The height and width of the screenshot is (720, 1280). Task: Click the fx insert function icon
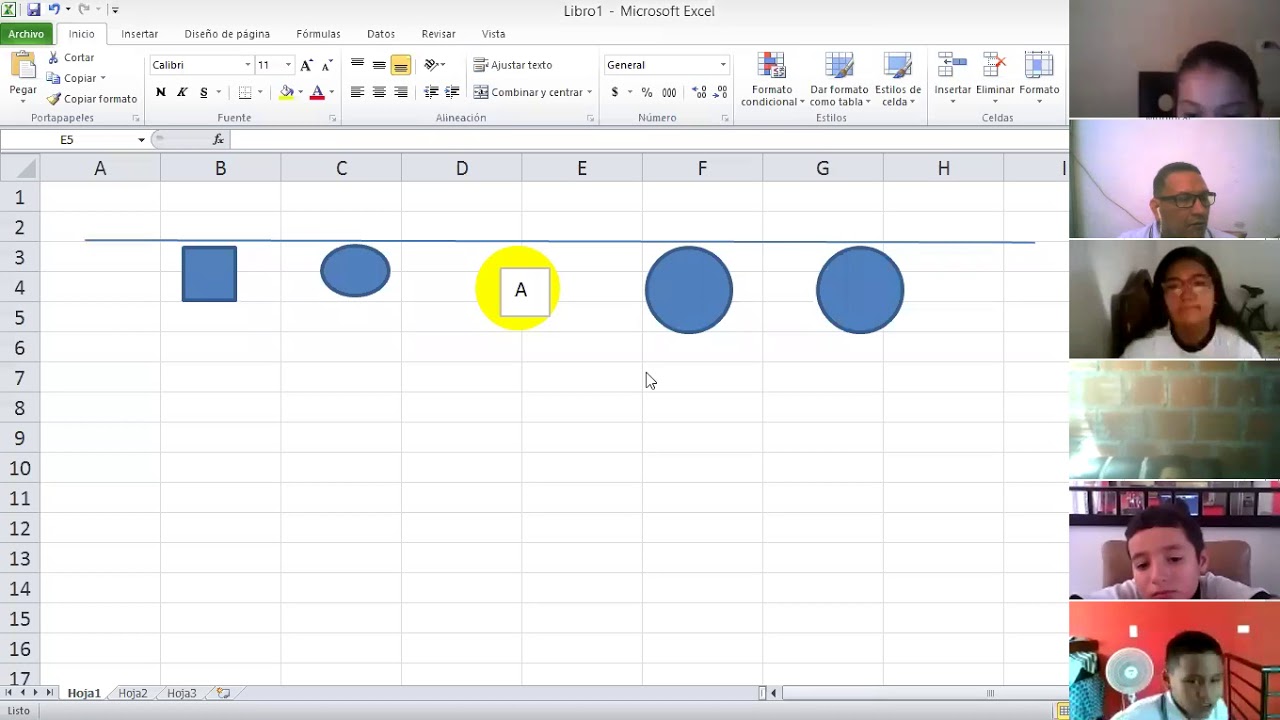point(218,140)
